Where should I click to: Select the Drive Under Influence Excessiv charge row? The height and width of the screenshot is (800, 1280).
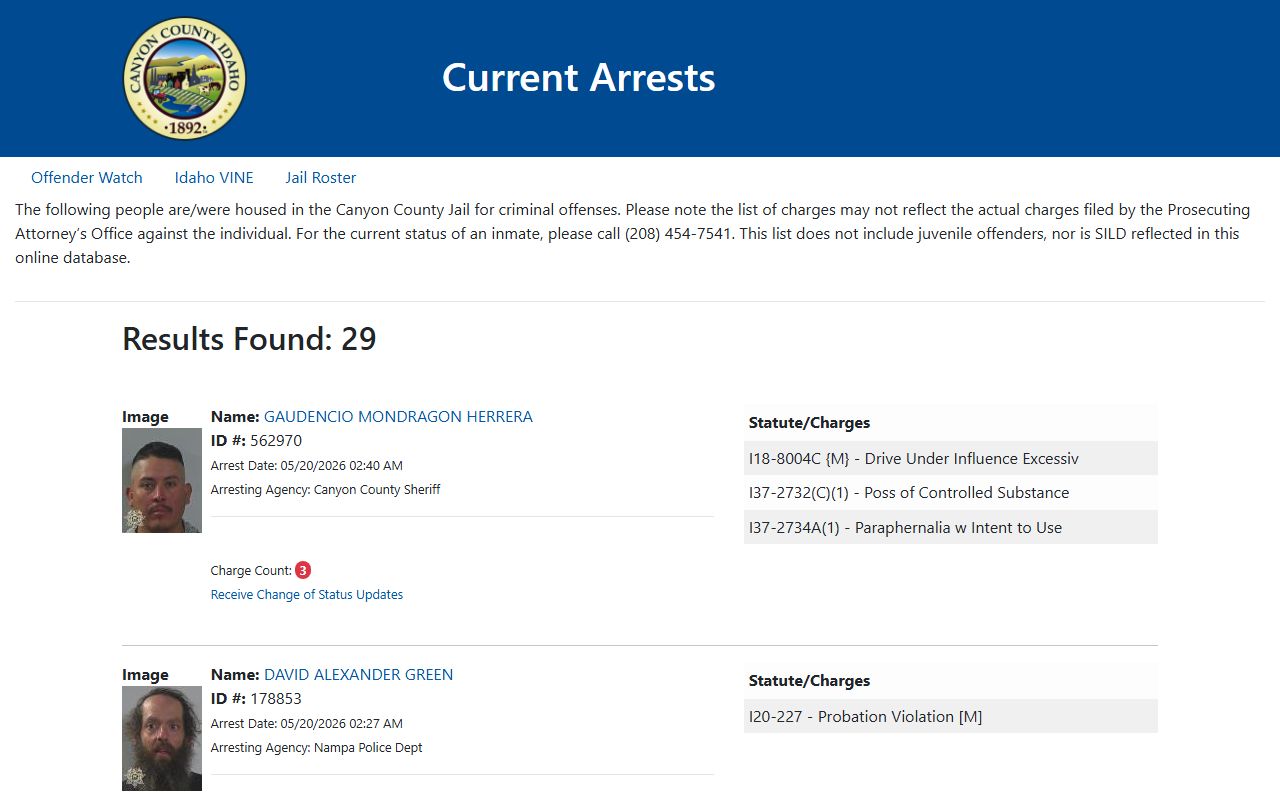pos(951,459)
